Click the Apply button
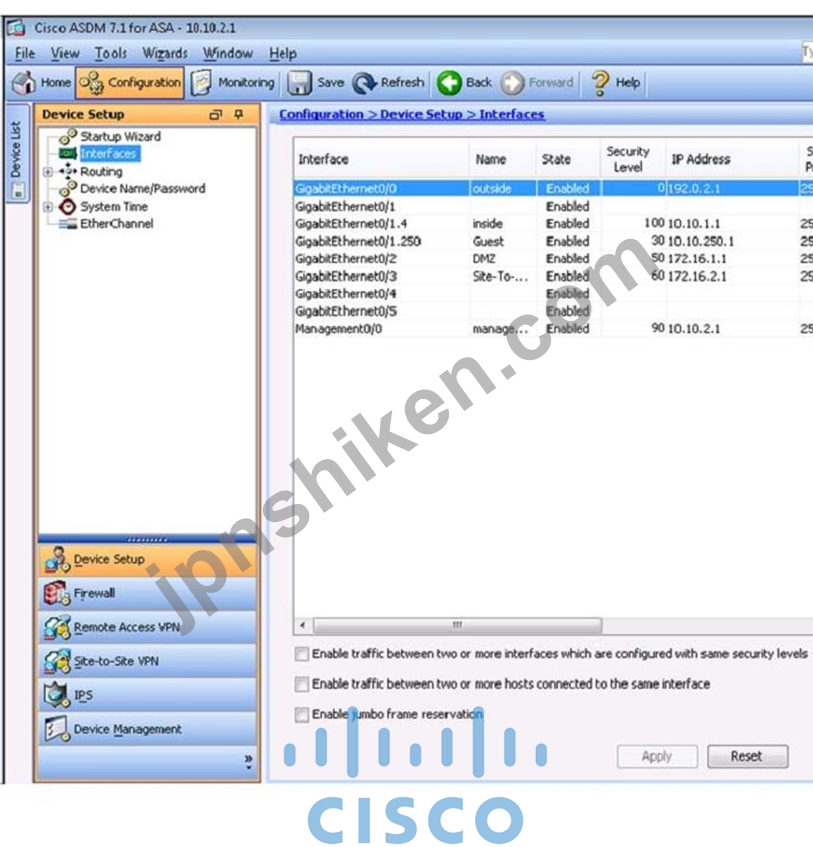The image size is (813, 847). click(x=657, y=756)
